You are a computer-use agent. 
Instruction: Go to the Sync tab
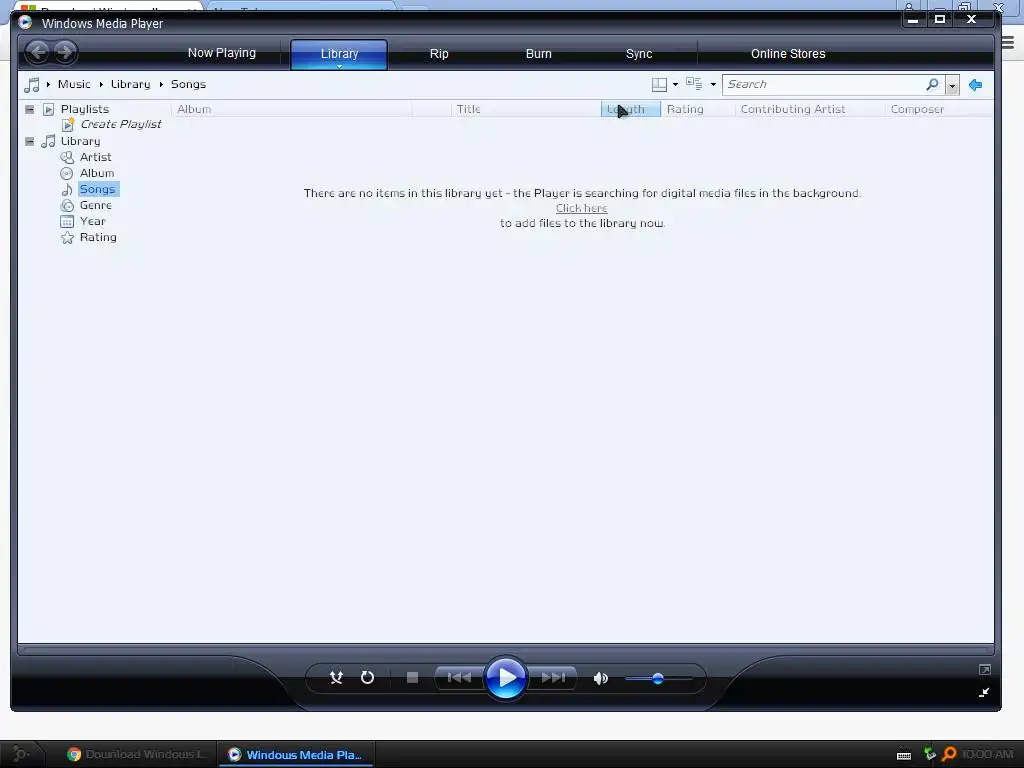pos(639,54)
